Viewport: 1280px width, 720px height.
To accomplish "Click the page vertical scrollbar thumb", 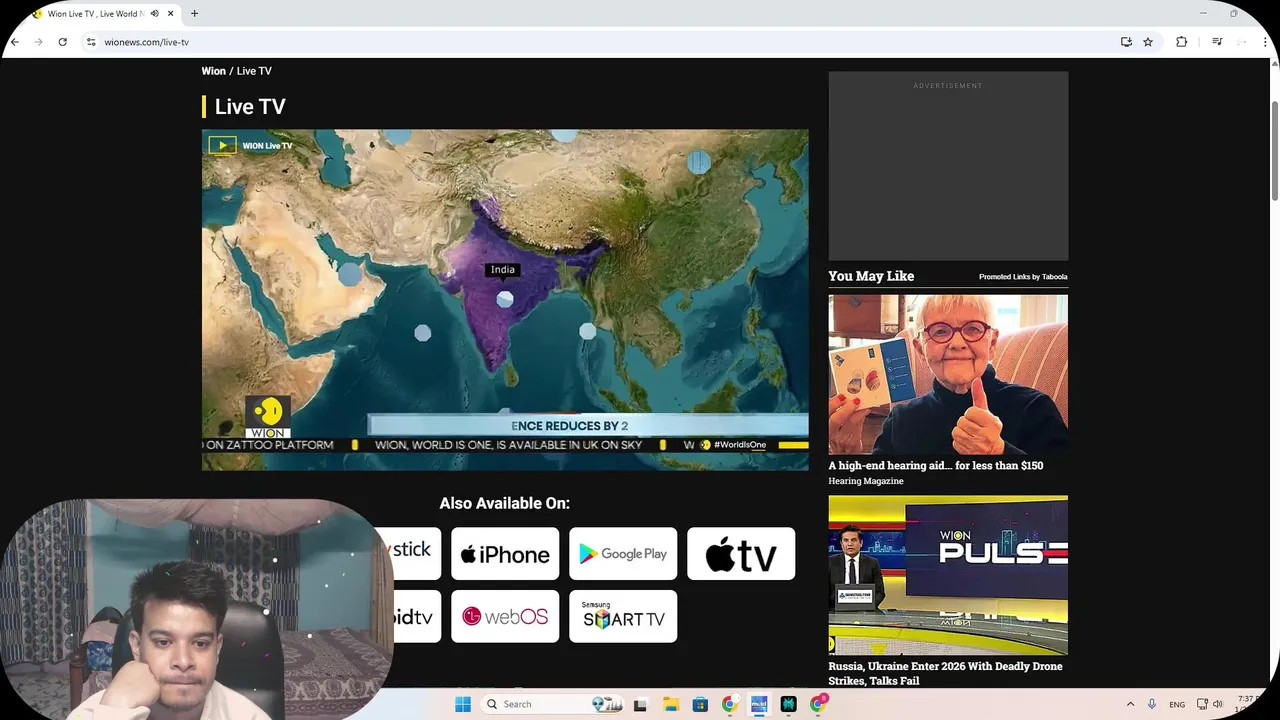I will [x=1274, y=150].
